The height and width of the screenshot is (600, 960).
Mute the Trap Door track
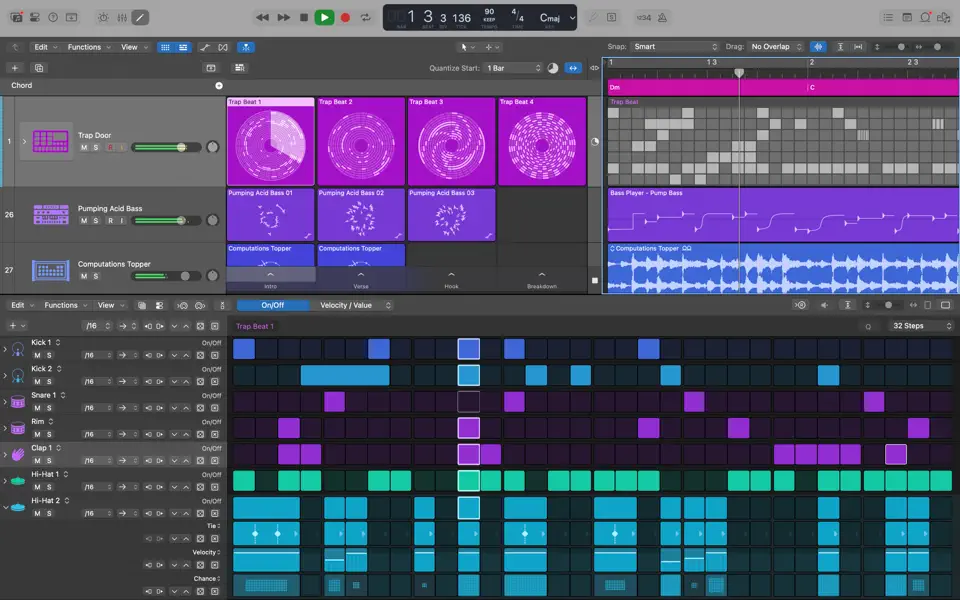click(x=84, y=148)
